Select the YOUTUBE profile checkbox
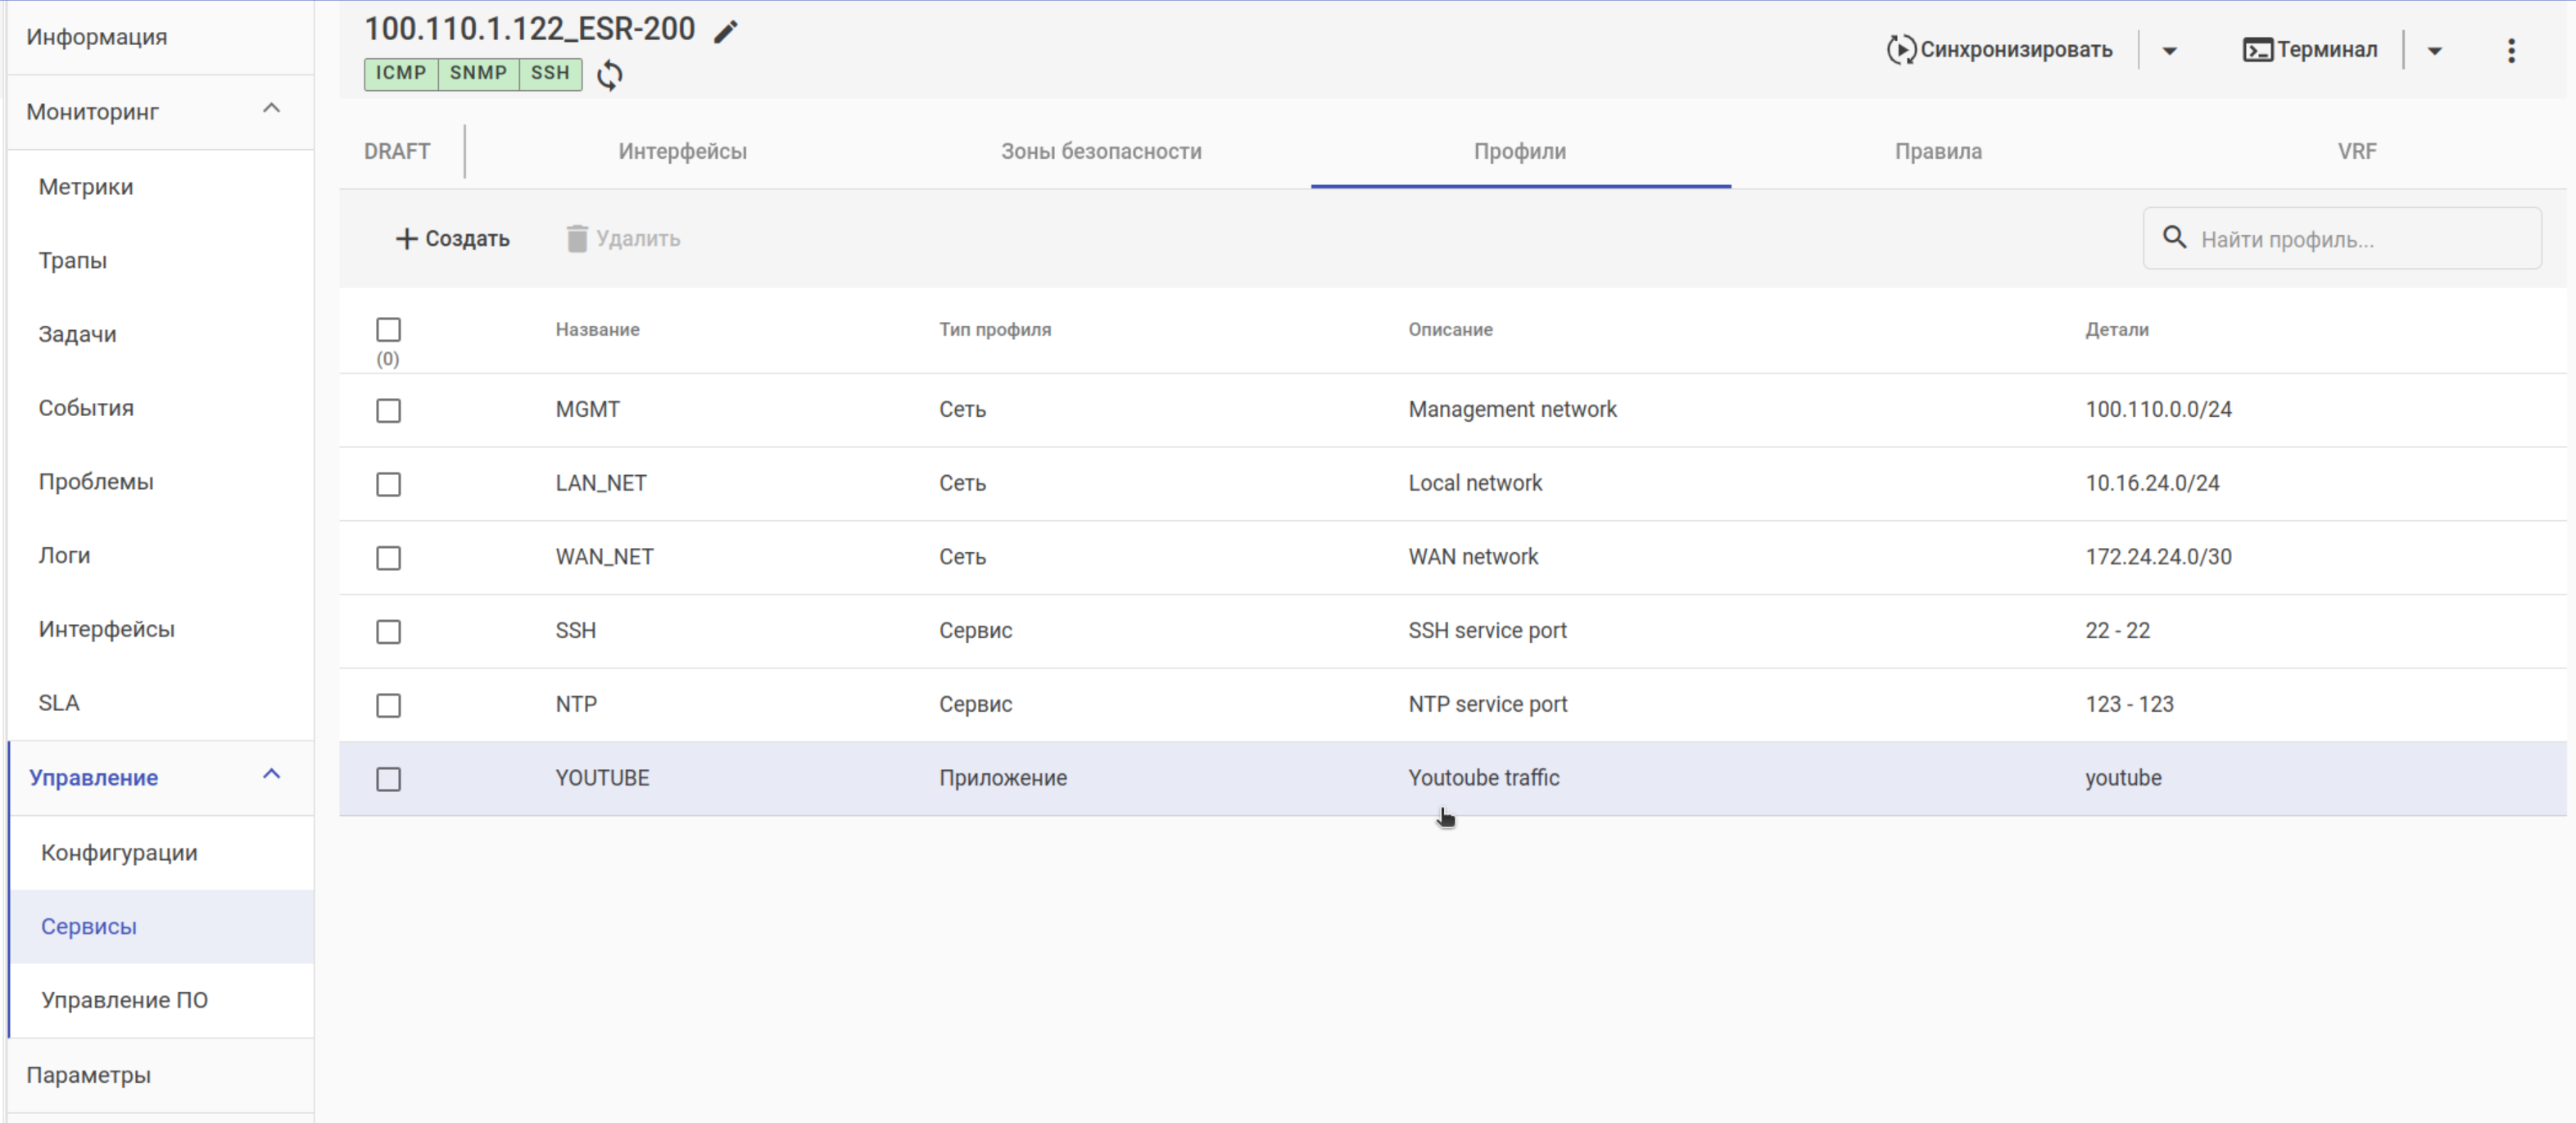Viewport: 2576px width, 1123px height. point(388,779)
